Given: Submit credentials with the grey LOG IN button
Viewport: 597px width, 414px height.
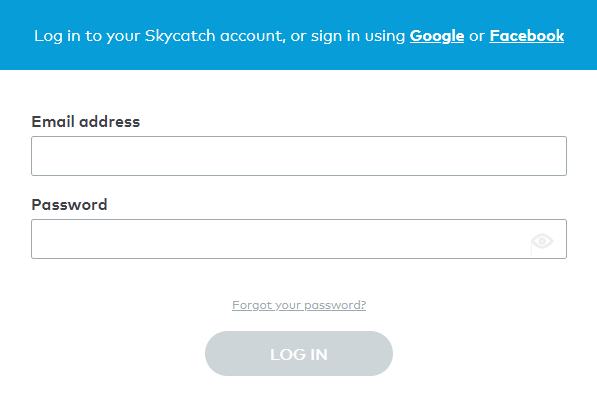Looking at the screenshot, I should tap(299, 353).
